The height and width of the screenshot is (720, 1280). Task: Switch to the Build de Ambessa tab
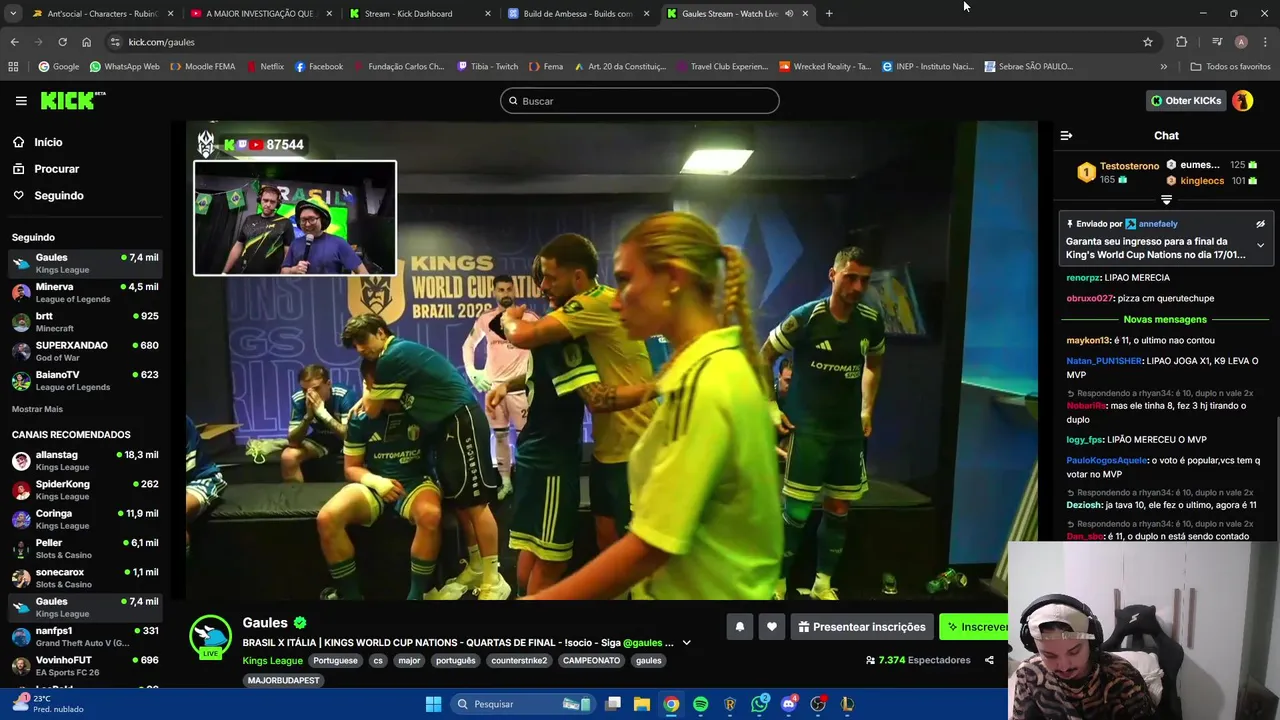pyautogui.click(x=578, y=14)
